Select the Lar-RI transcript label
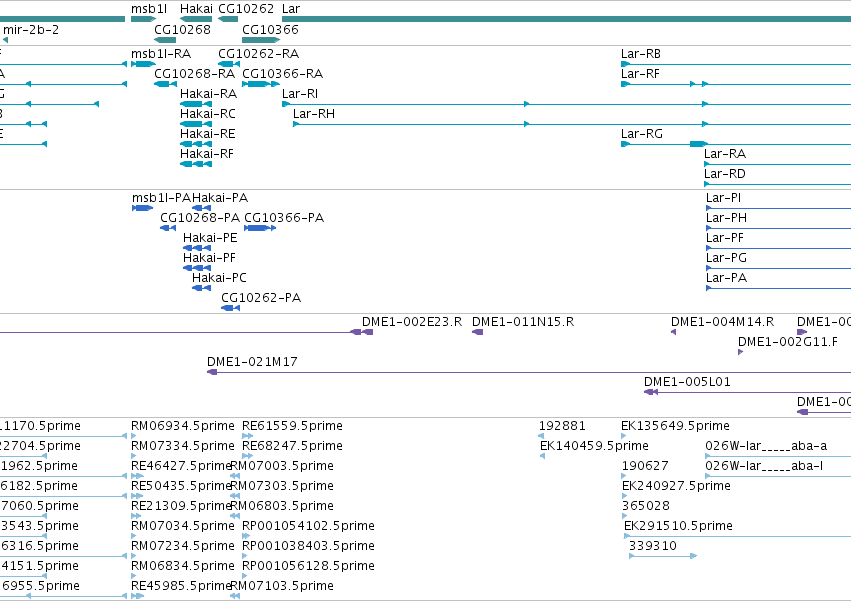 pyautogui.click(x=300, y=94)
